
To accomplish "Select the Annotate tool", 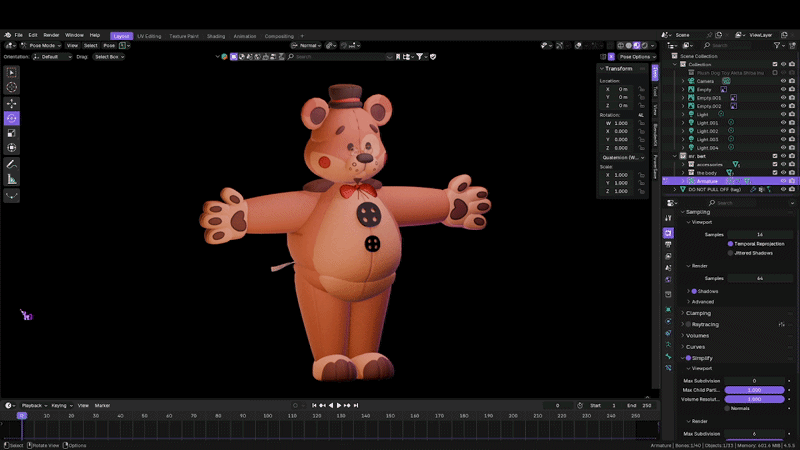I will (x=12, y=164).
